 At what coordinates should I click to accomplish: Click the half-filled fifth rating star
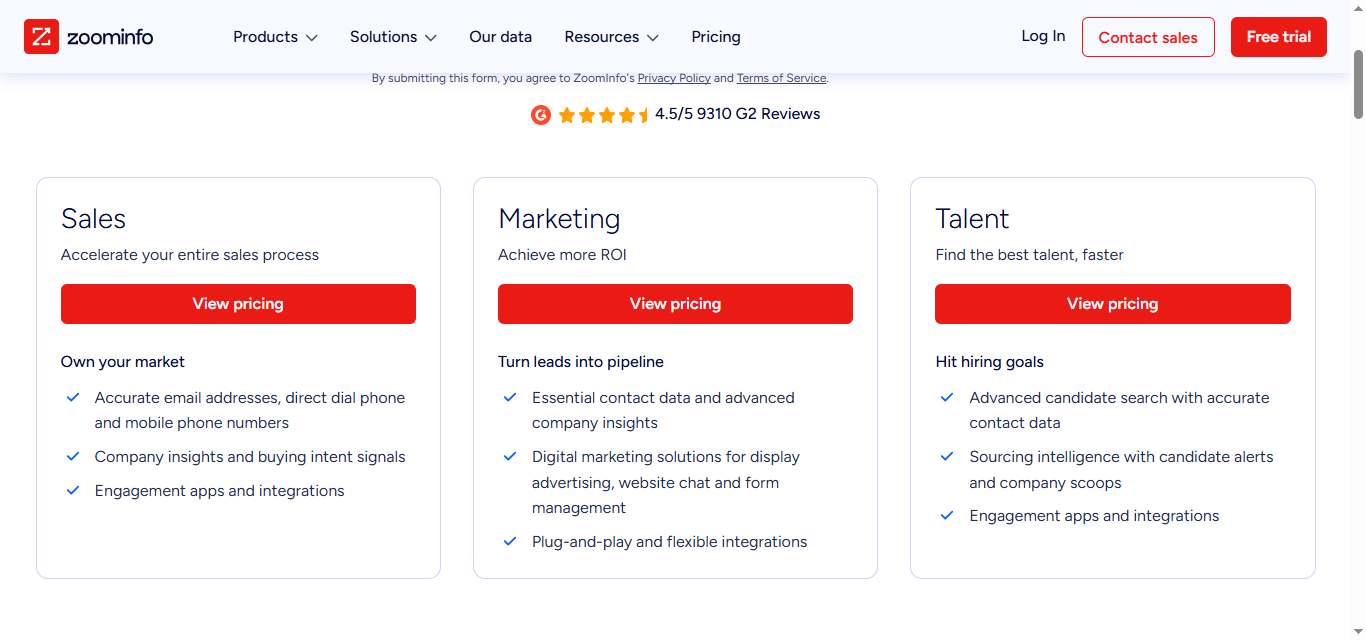tap(644, 114)
